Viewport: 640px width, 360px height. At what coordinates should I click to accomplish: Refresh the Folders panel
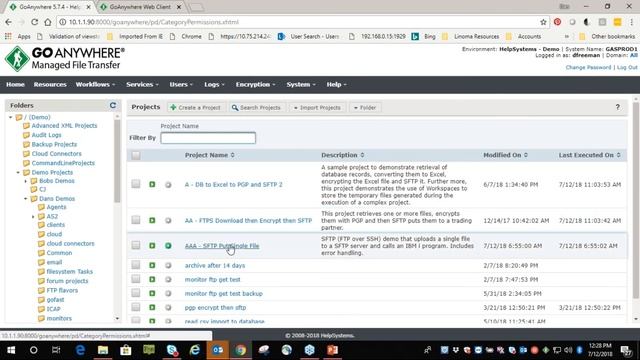click(x=113, y=105)
